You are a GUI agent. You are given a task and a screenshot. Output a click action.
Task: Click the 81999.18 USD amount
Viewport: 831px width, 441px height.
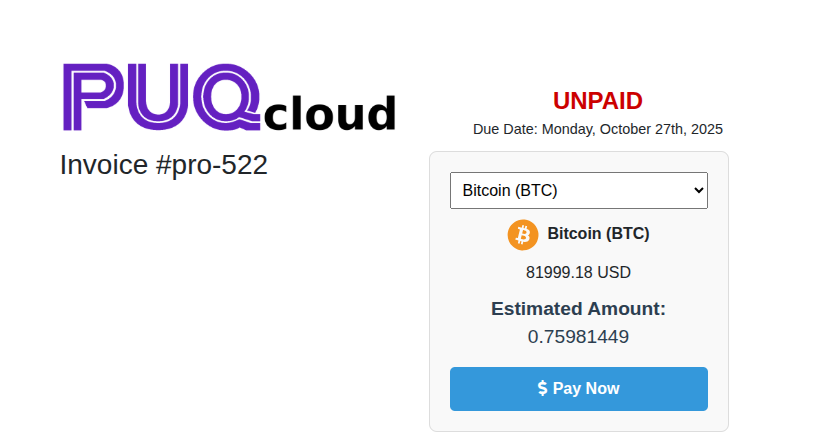pyautogui.click(x=578, y=272)
